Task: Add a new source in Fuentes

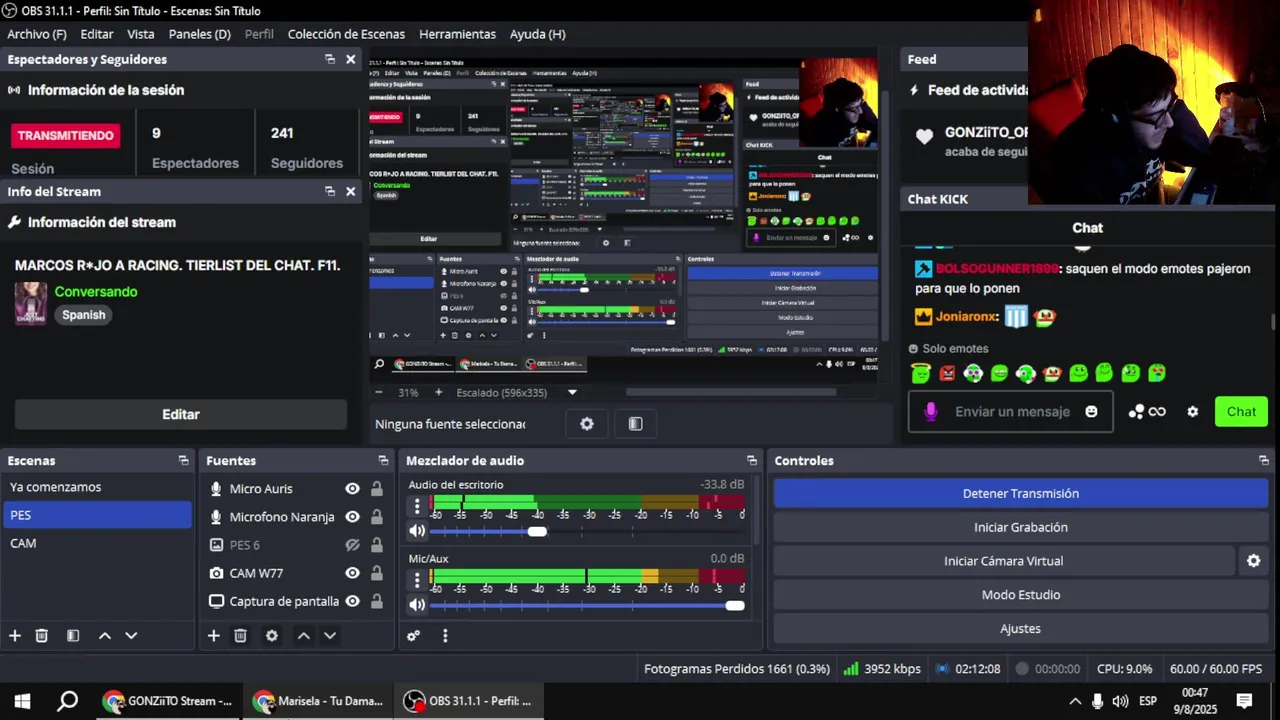Action: [x=213, y=636]
